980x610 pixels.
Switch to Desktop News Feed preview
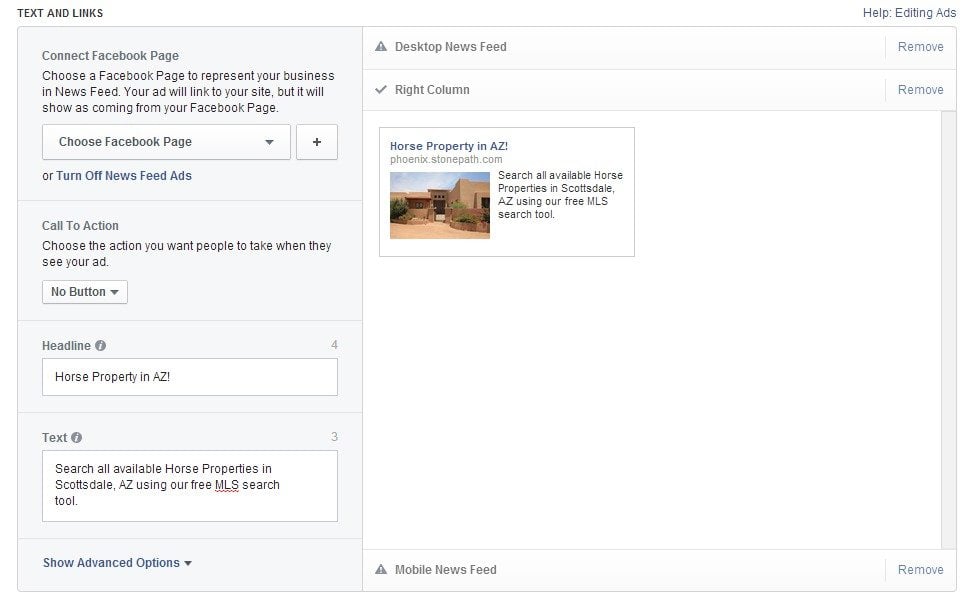[x=450, y=47]
